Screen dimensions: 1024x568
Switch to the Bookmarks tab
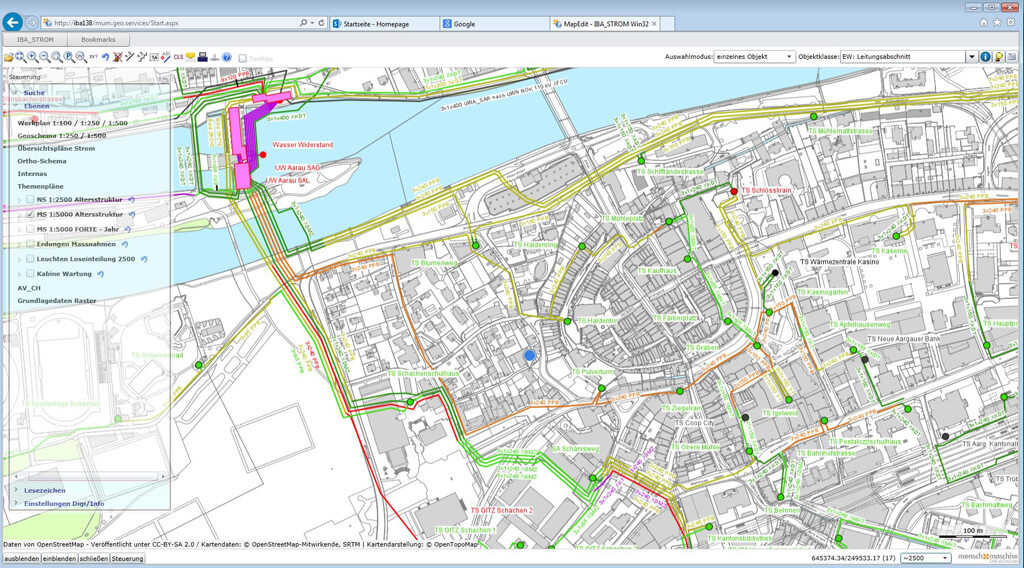97,39
